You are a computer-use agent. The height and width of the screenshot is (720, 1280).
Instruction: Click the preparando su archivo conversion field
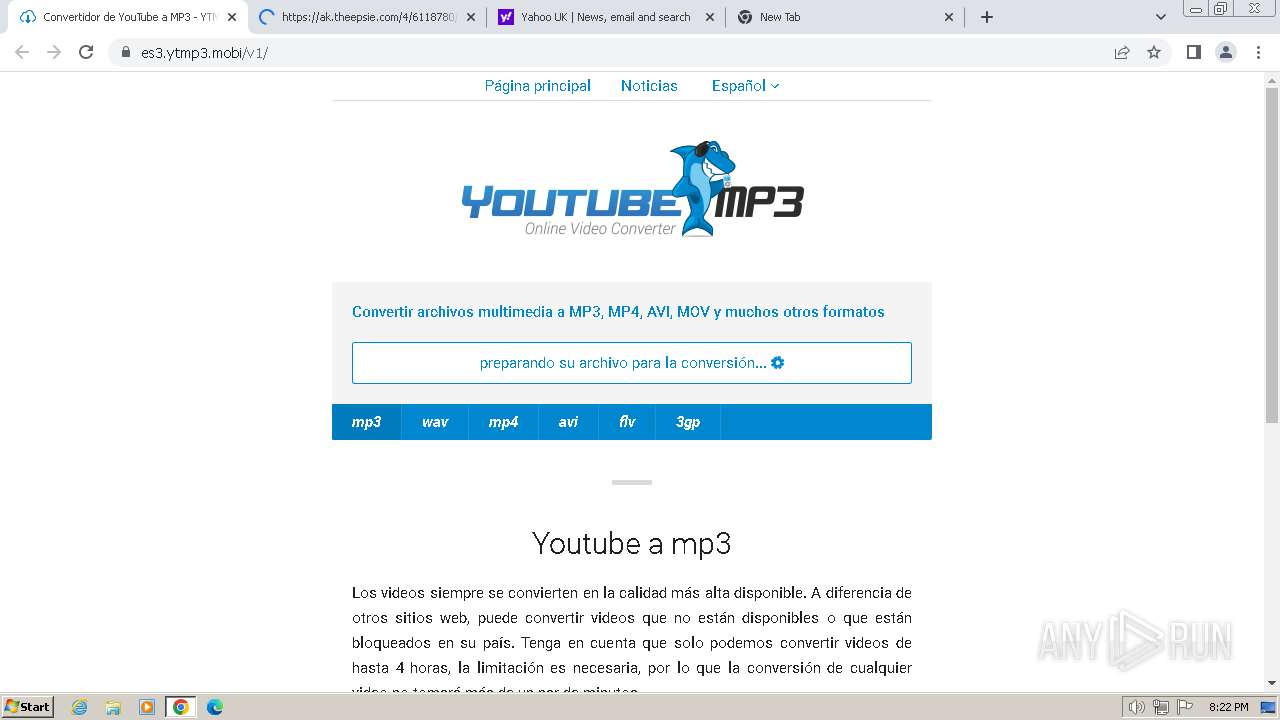[x=632, y=363]
